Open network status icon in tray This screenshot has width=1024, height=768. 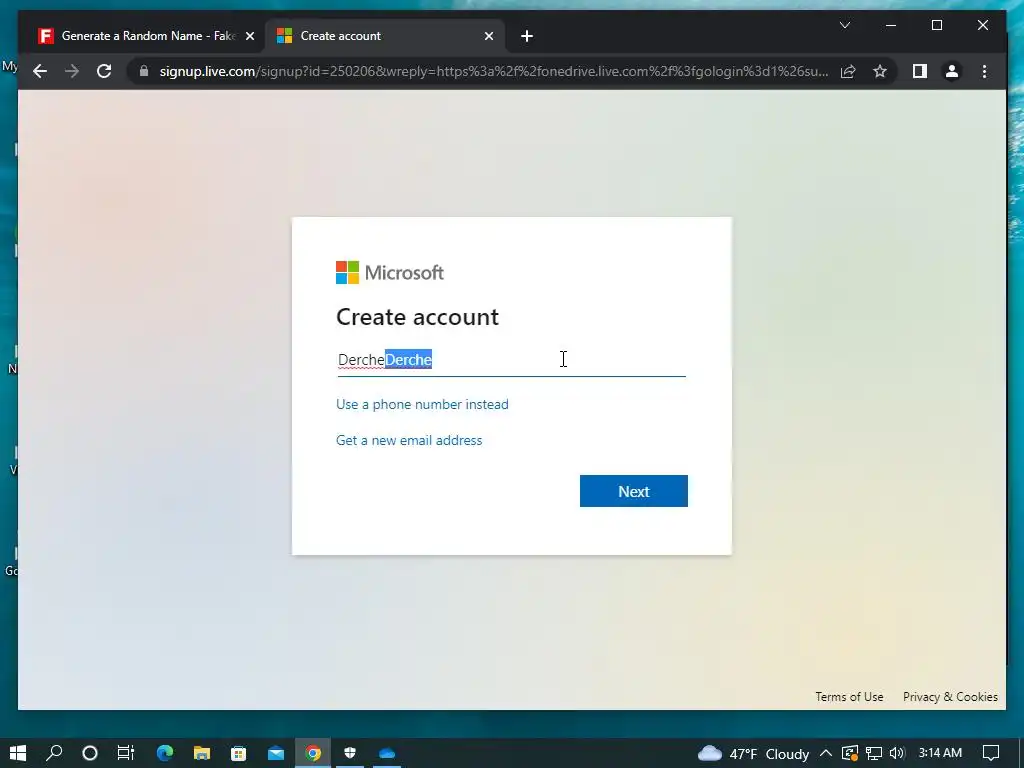tap(873, 753)
